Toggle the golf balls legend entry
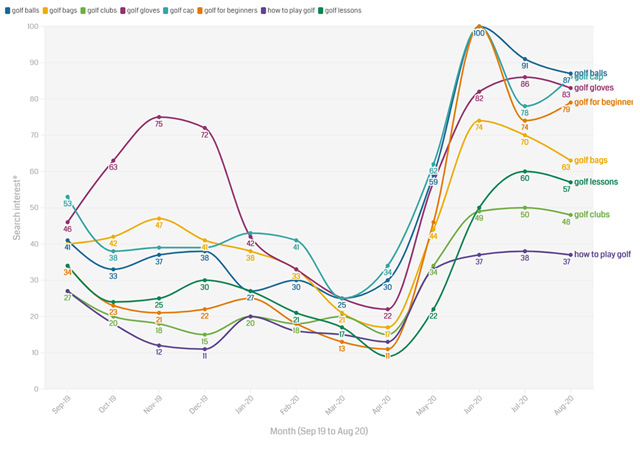The image size is (640, 453). pyautogui.click(x=22, y=11)
